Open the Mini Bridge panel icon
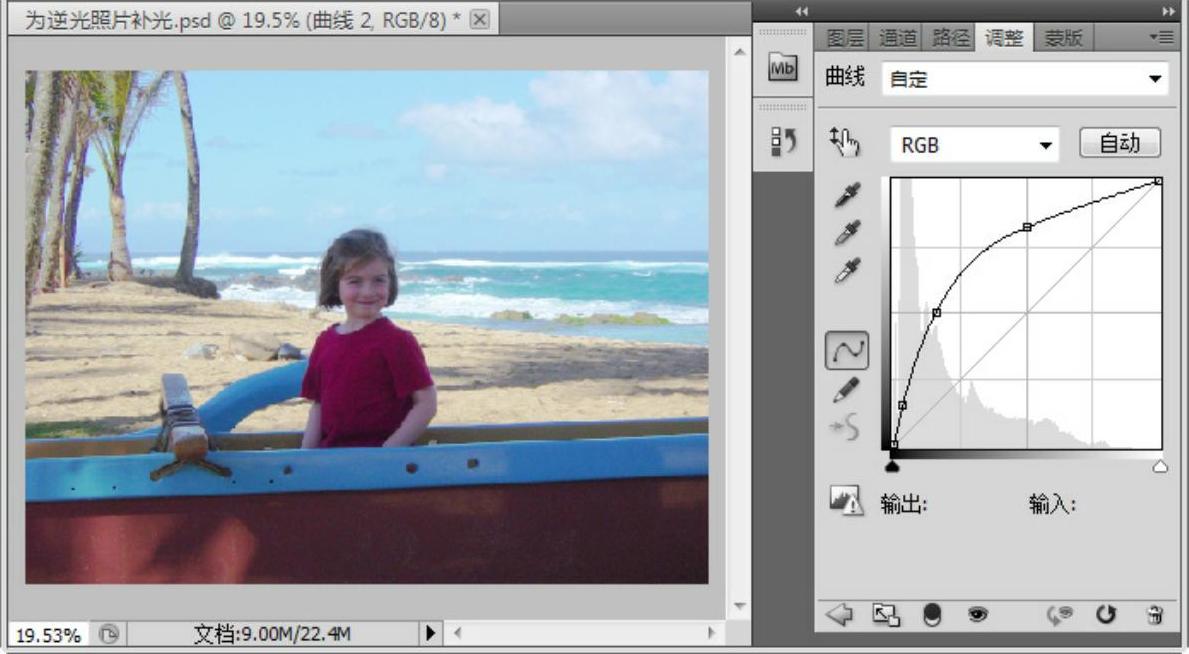Viewport: 1189px width, 654px height. [782, 67]
